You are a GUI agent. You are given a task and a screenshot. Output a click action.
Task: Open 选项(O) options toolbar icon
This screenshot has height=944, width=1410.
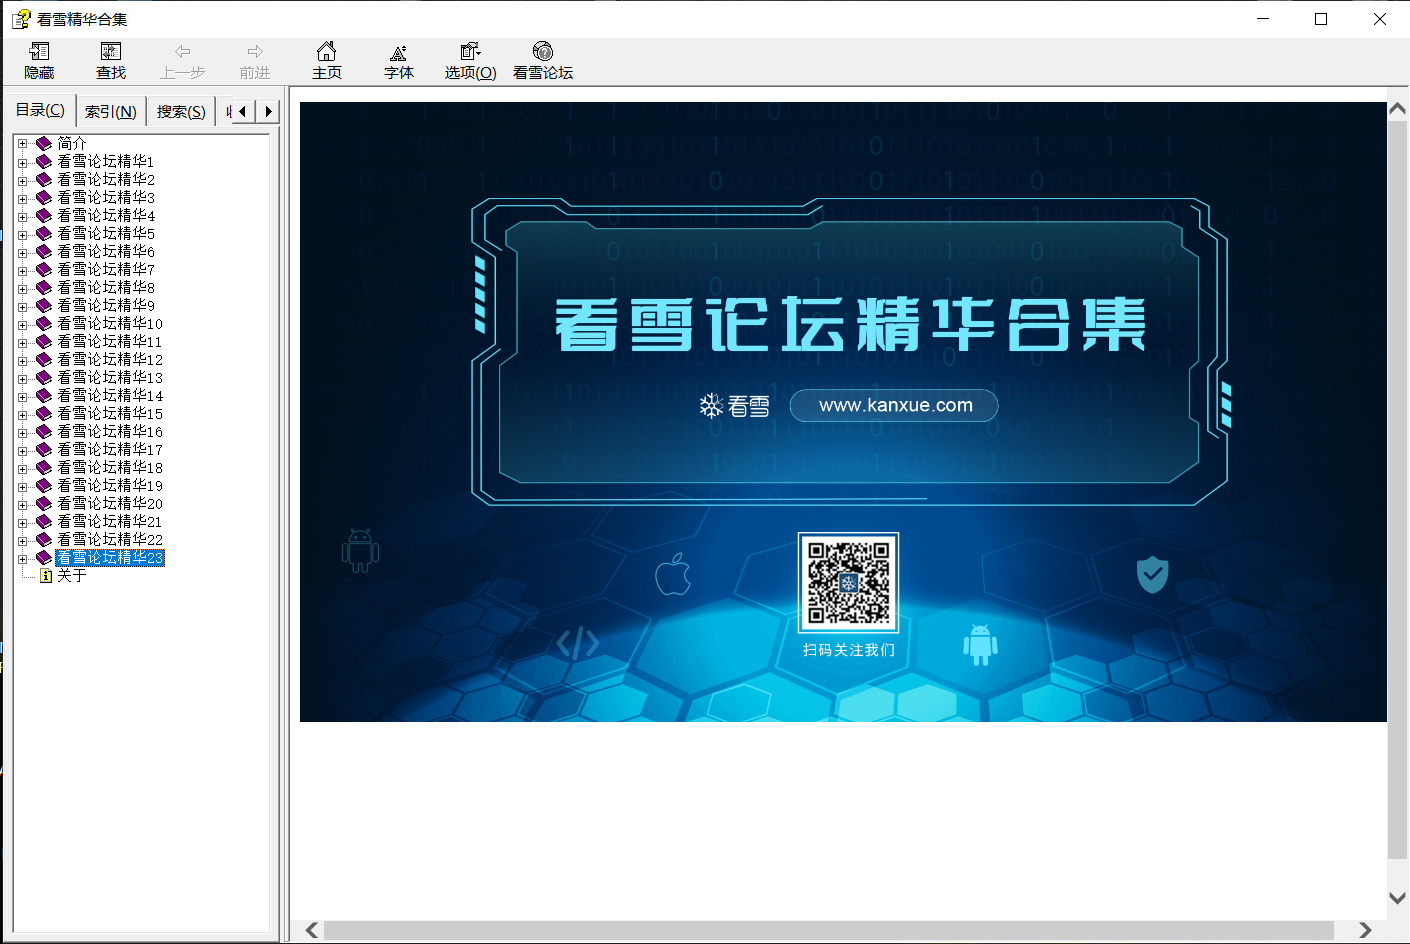click(x=470, y=51)
